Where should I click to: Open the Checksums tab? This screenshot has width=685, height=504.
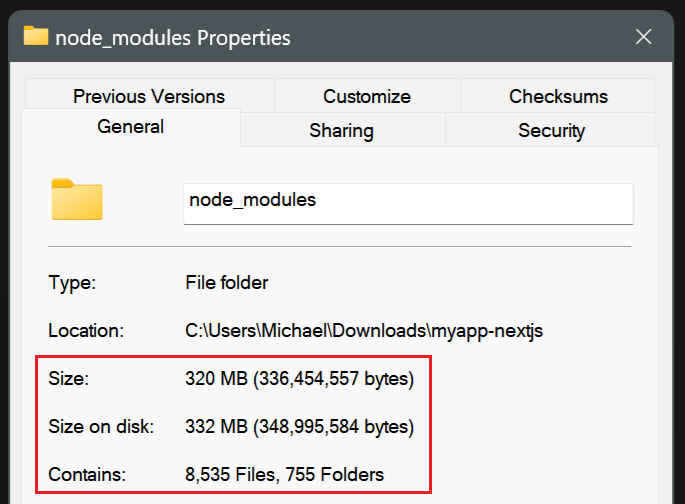tap(558, 96)
